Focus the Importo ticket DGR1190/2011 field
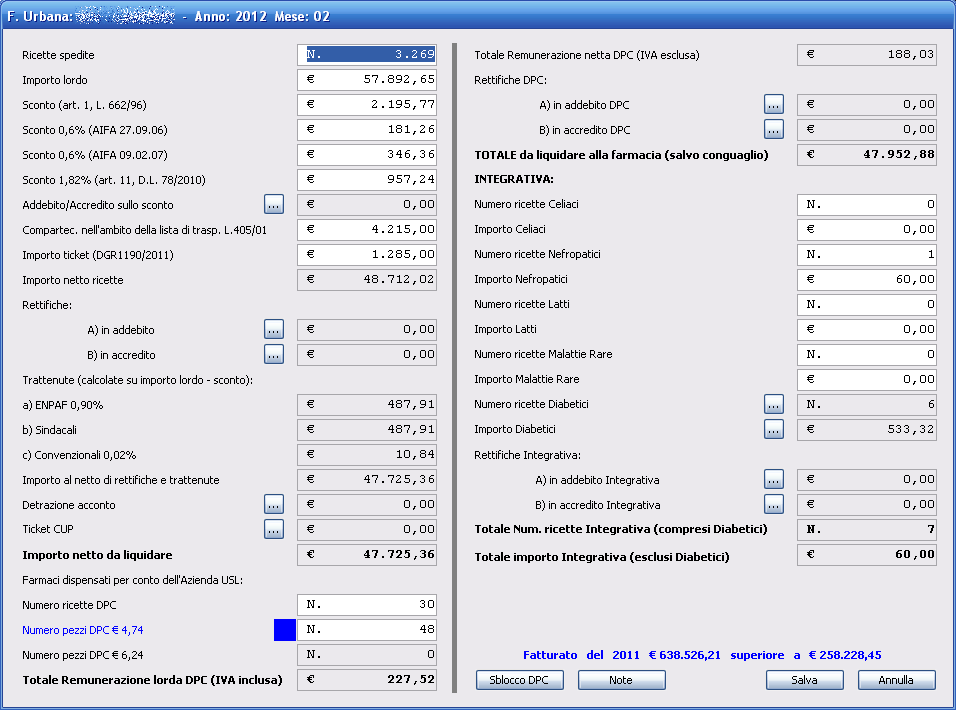Image resolution: width=956 pixels, height=710 pixels. tap(367, 255)
